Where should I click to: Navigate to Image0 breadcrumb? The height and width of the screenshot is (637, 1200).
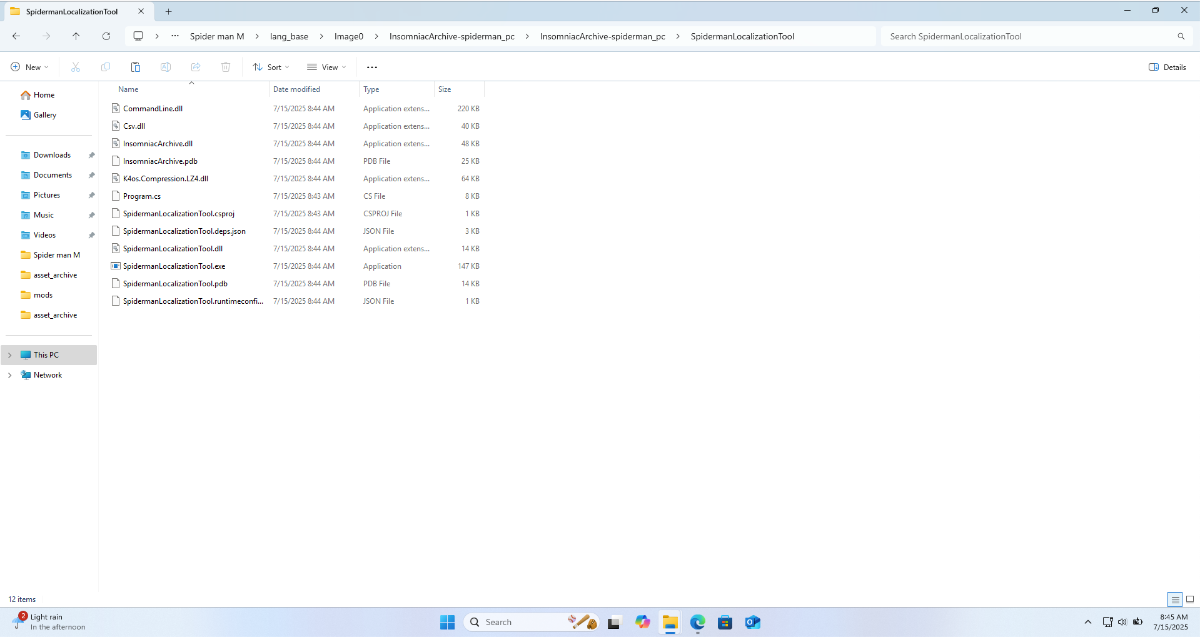(x=349, y=36)
